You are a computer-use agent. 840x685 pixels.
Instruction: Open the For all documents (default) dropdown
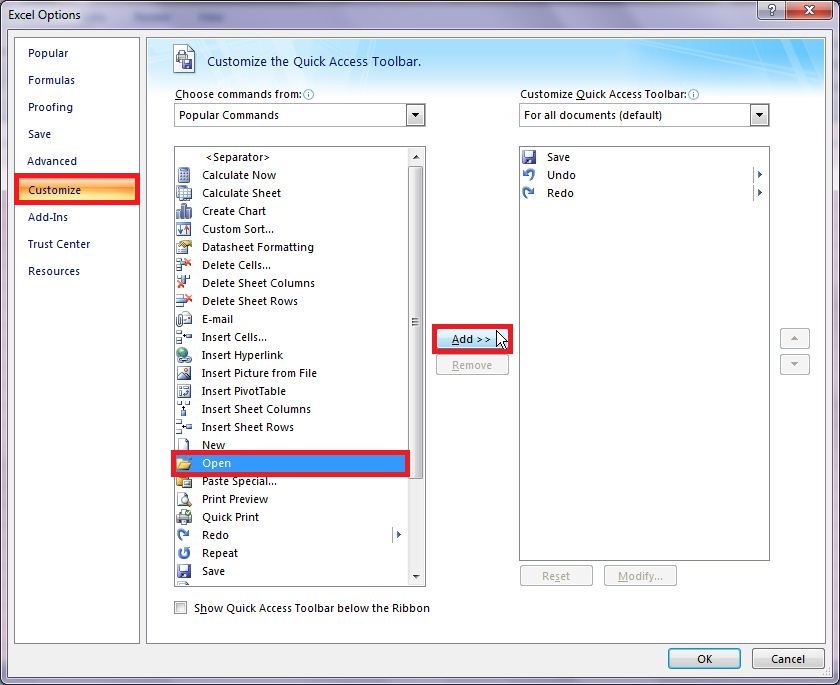pyautogui.click(x=759, y=115)
